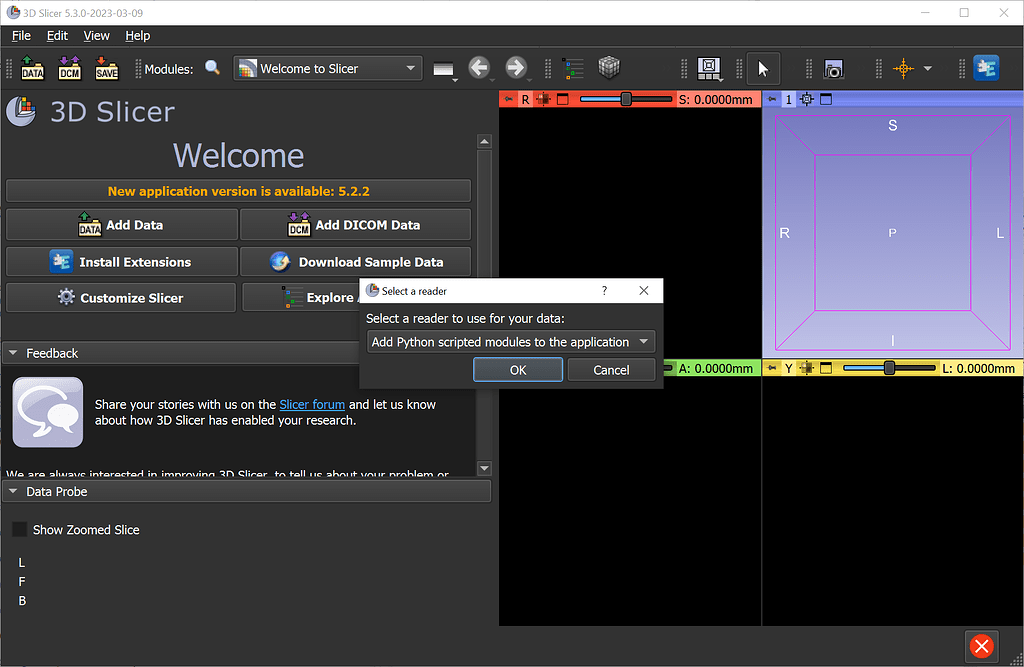1024x667 pixels.
Task: Click the Add DICOM toolbar icon
Action: 69,68
